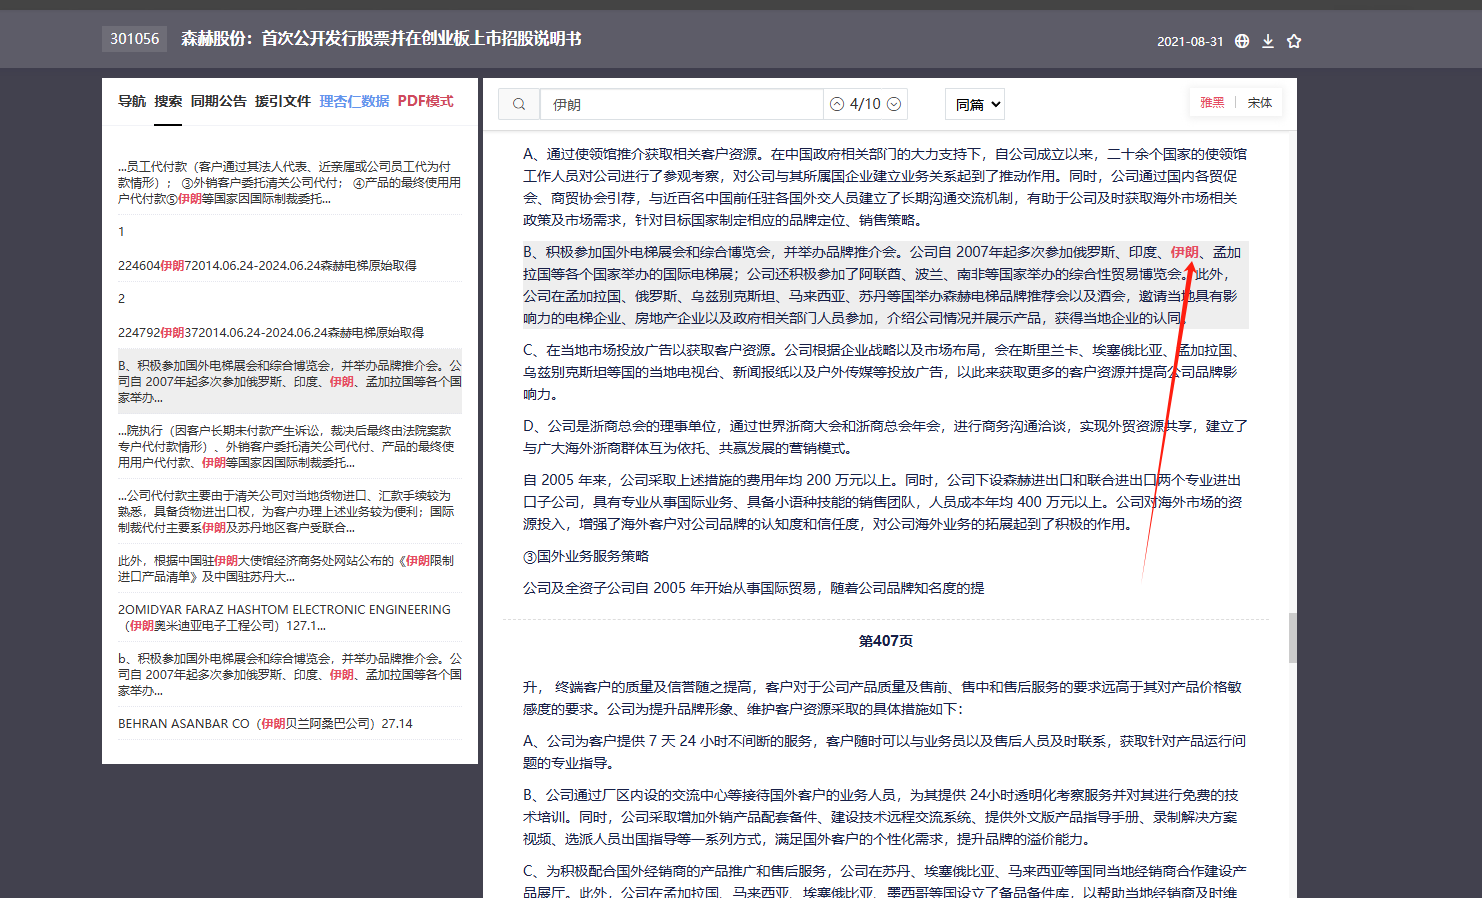
Task: Click the search magnifier icon
Action: (519, 104)
